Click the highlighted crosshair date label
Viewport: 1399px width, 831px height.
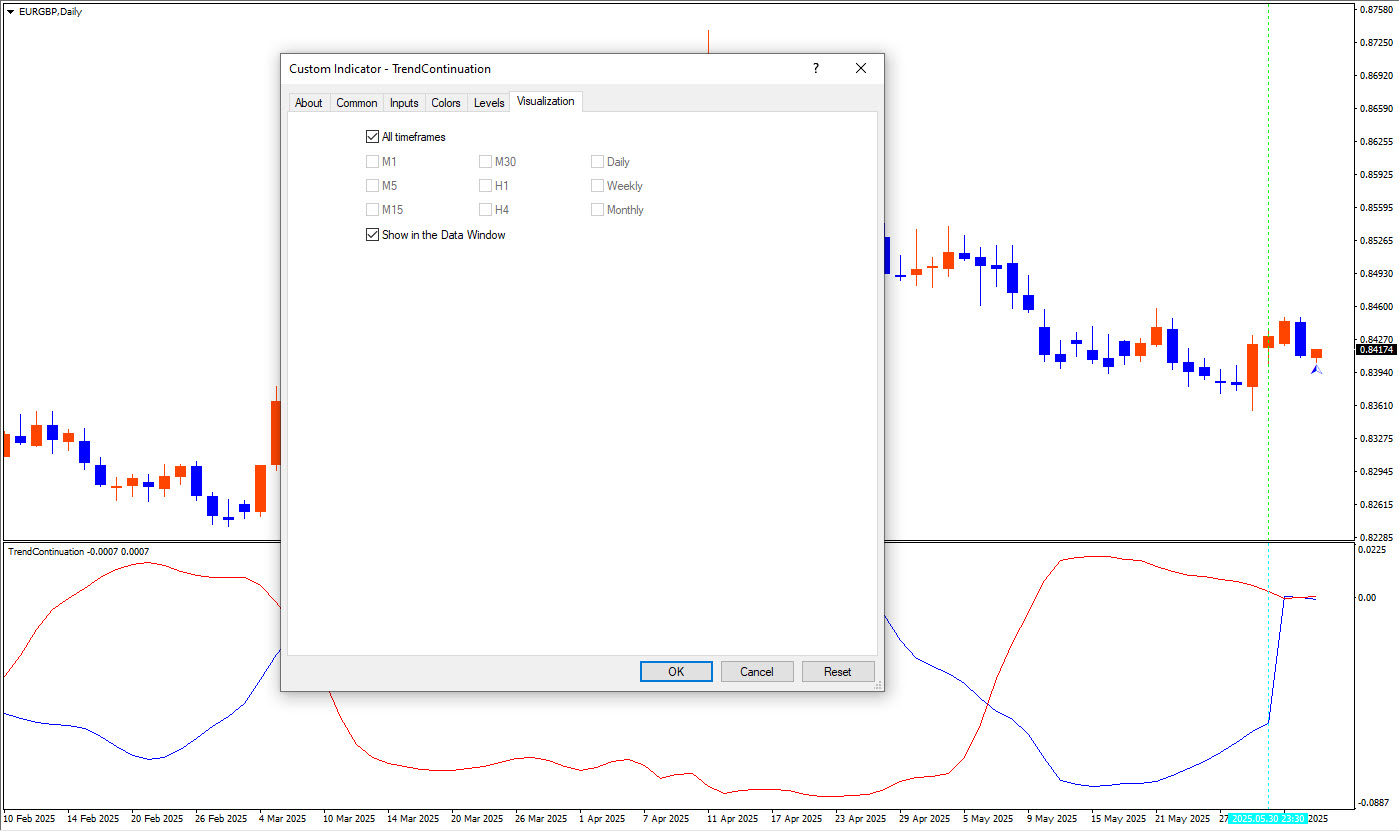[1268, 818]
